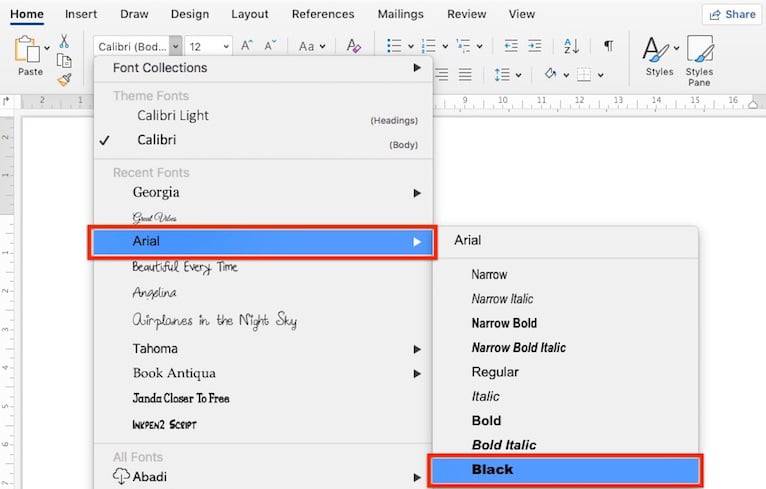Open the line spacing dropdown arrow
The height and width of the screenshot is (489, 766).
point(518,75)
